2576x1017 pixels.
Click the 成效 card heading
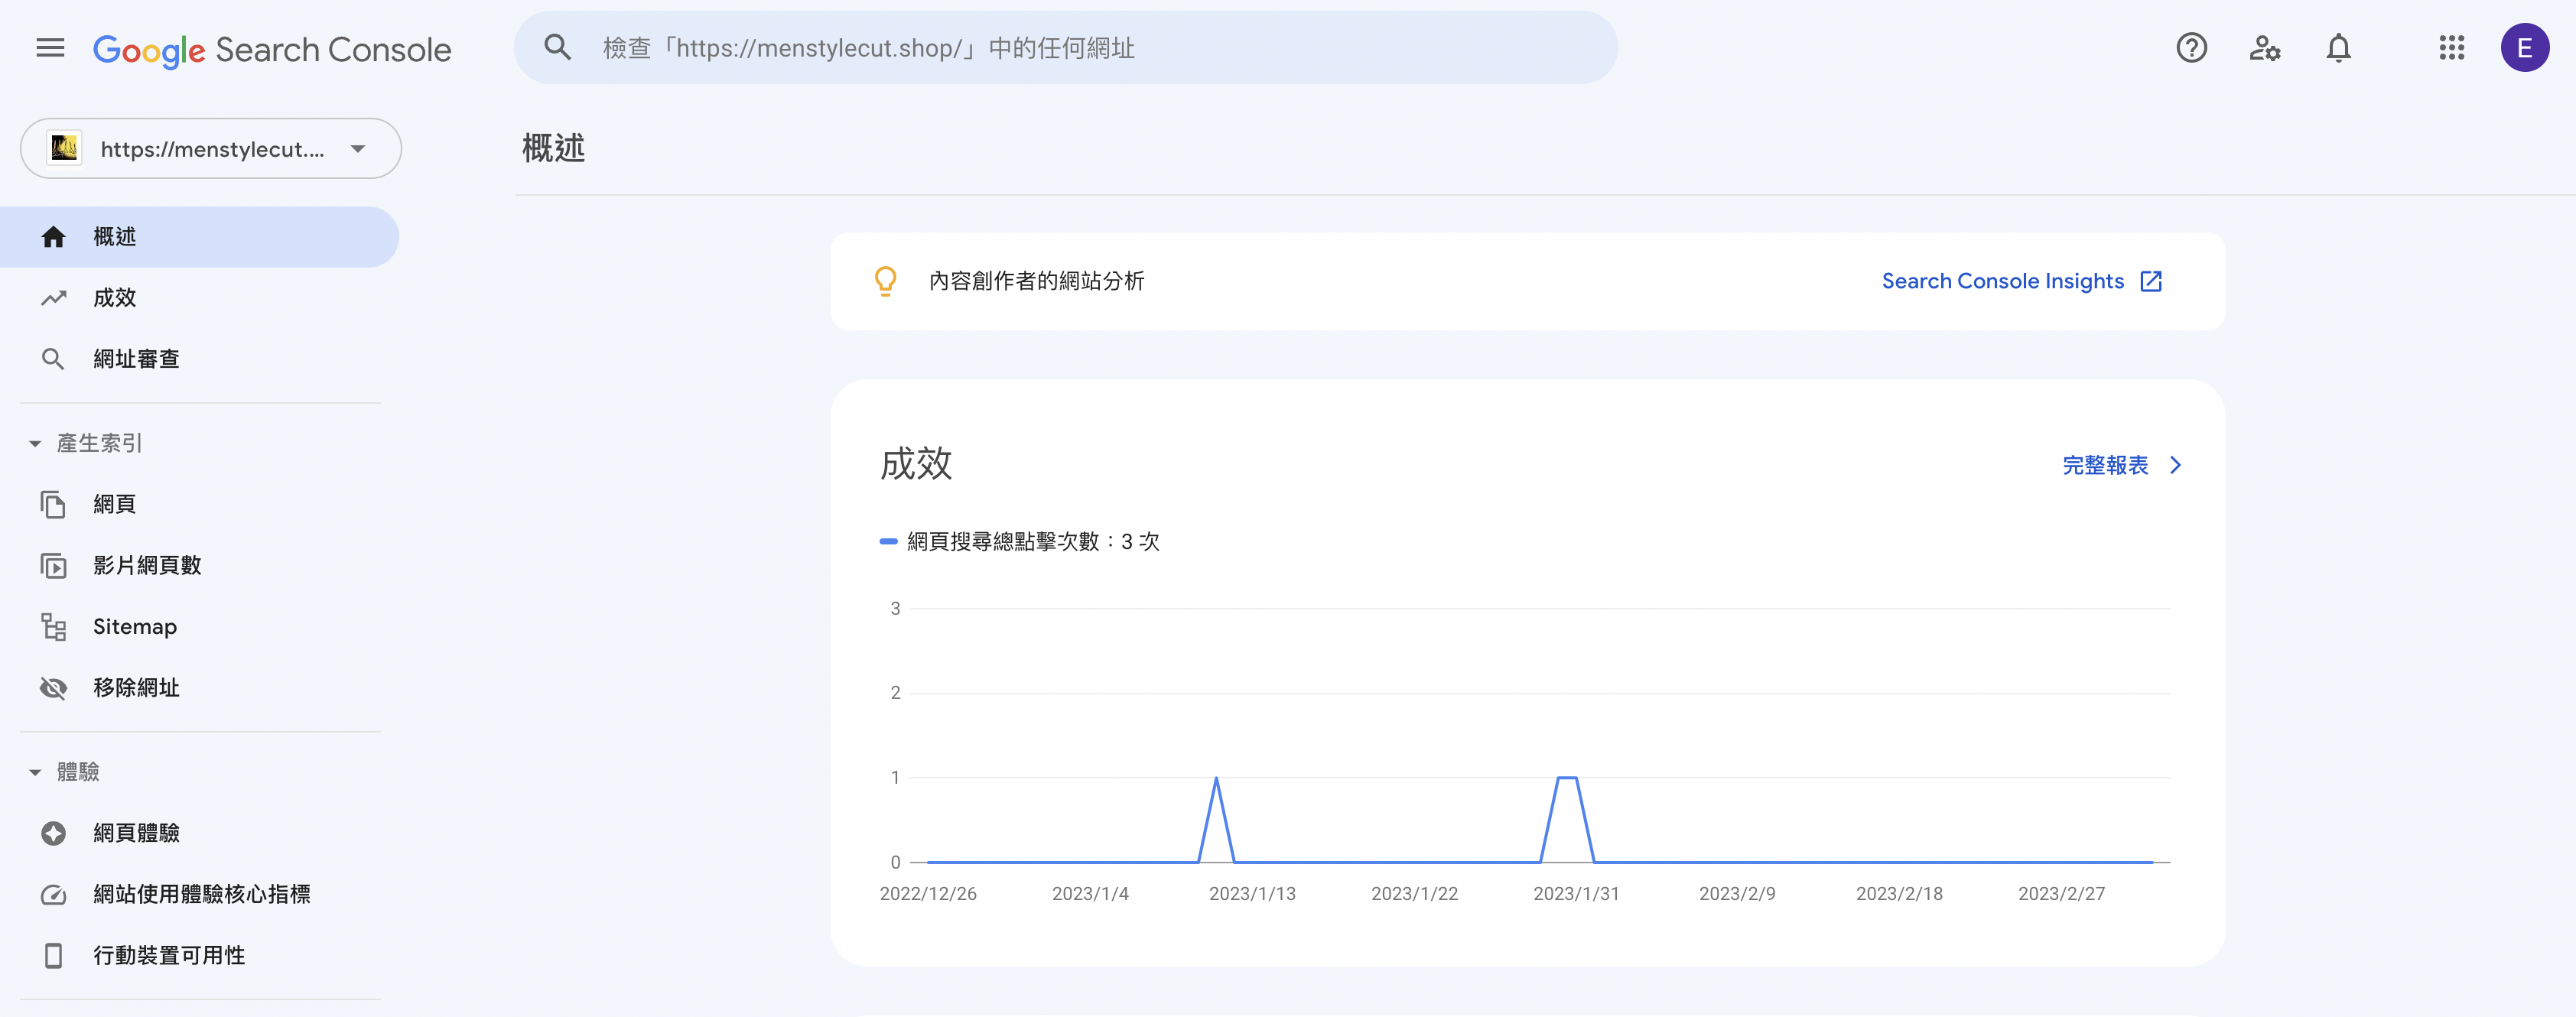coord(916,464)
